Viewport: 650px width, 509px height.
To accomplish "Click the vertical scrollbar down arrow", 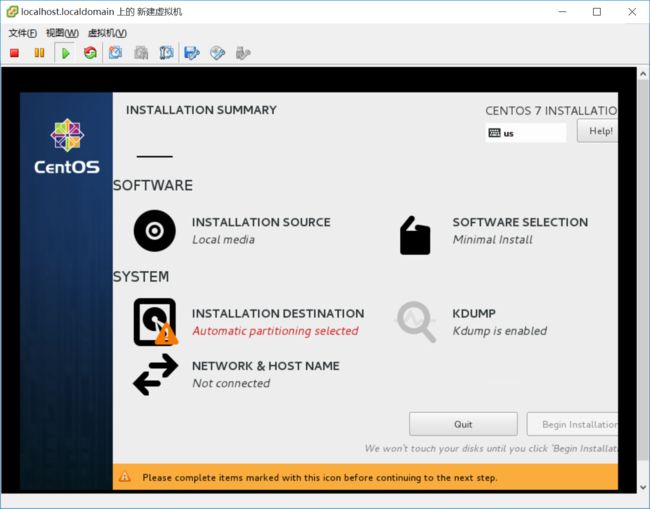I will click(643, 487).
